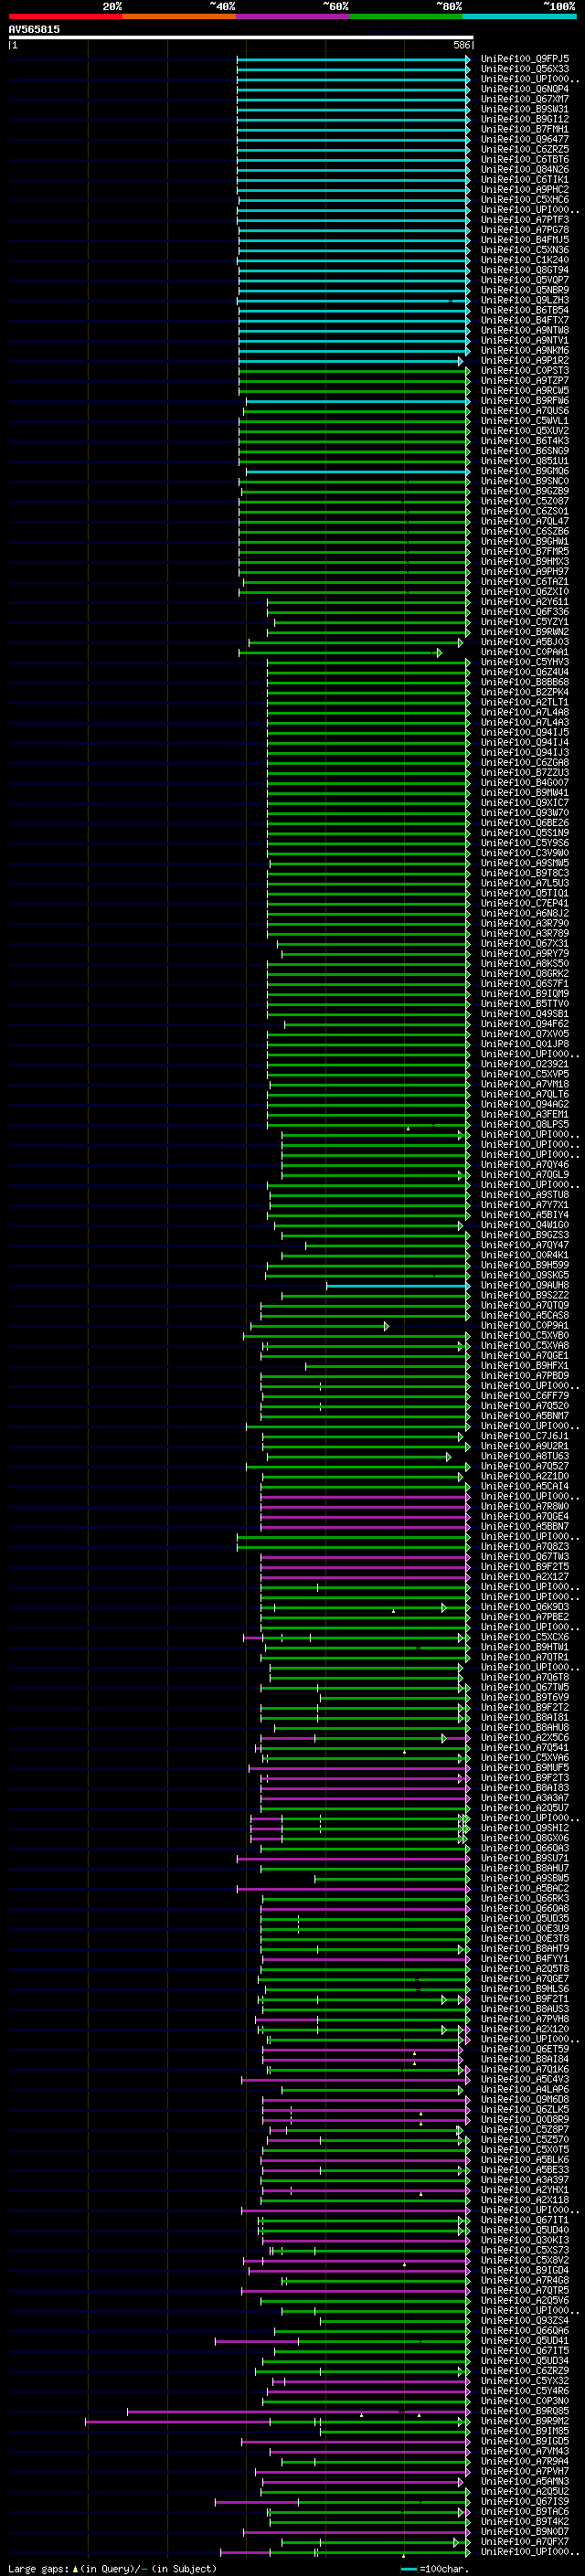The image size is (585, 2576).
Task: Click UniRef100_A7QFX7 label
Action: click(x=525, y=2541)
